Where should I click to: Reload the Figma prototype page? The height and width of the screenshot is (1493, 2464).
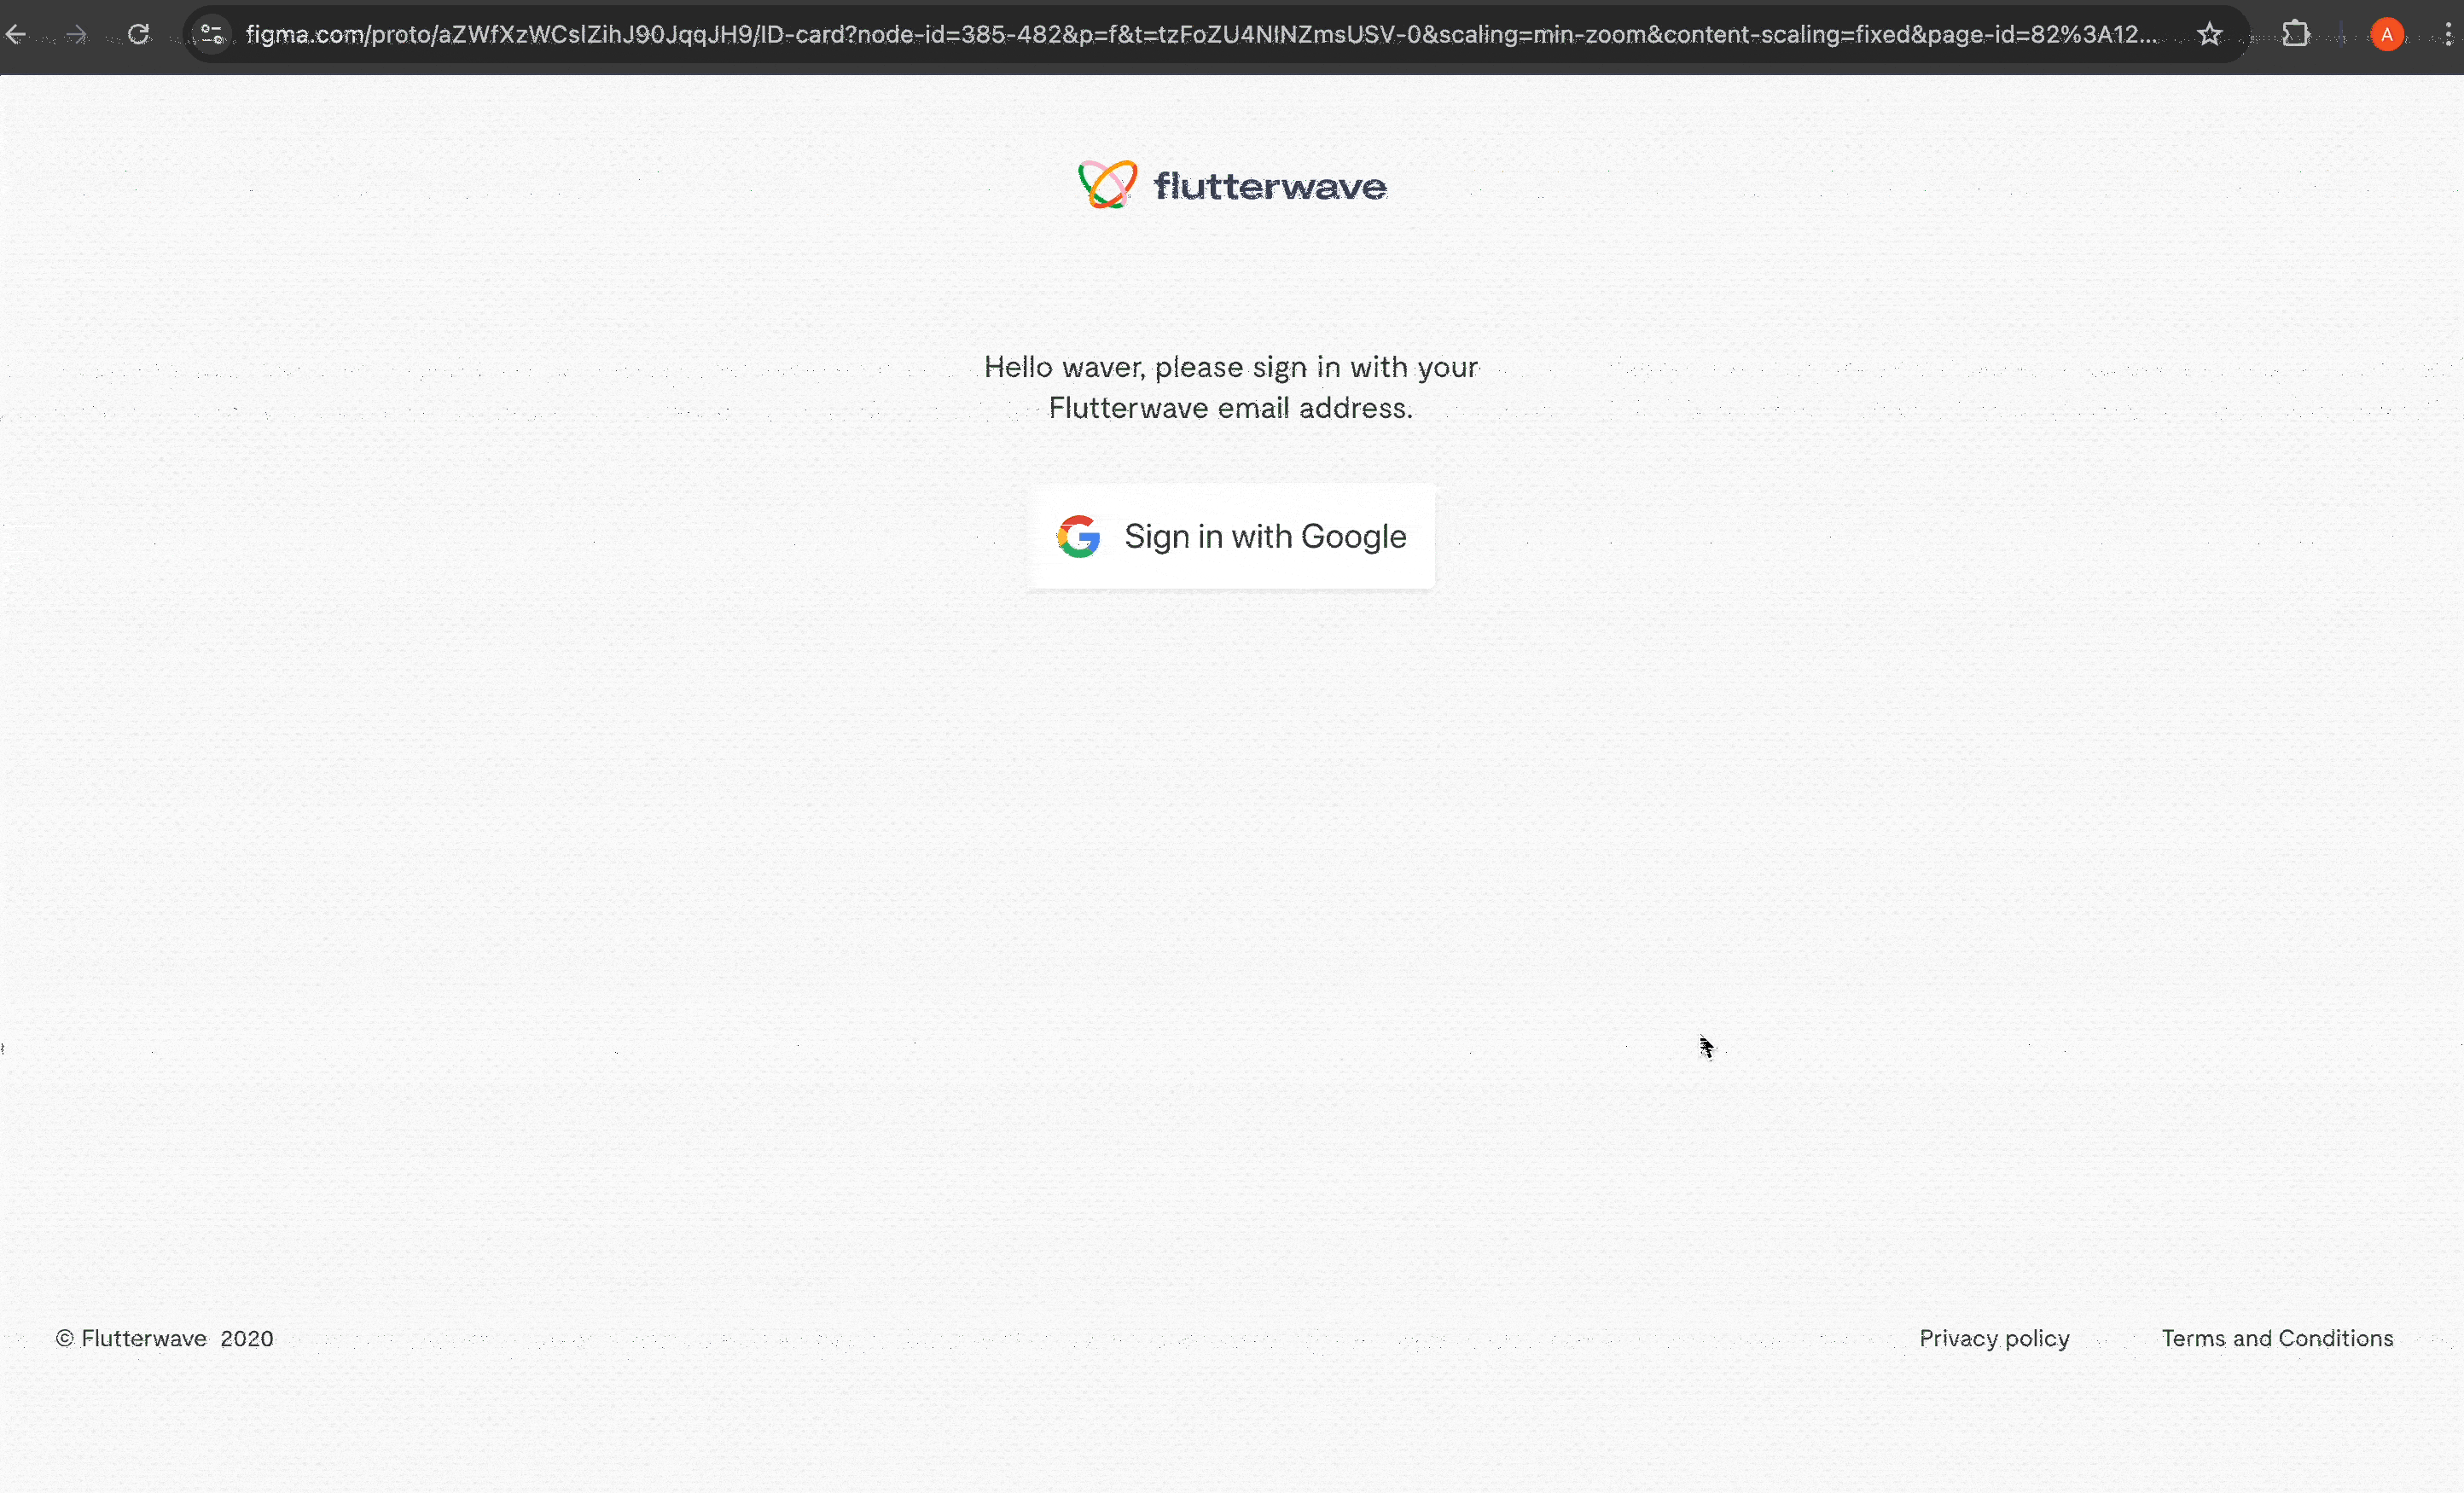pos(139,34)
